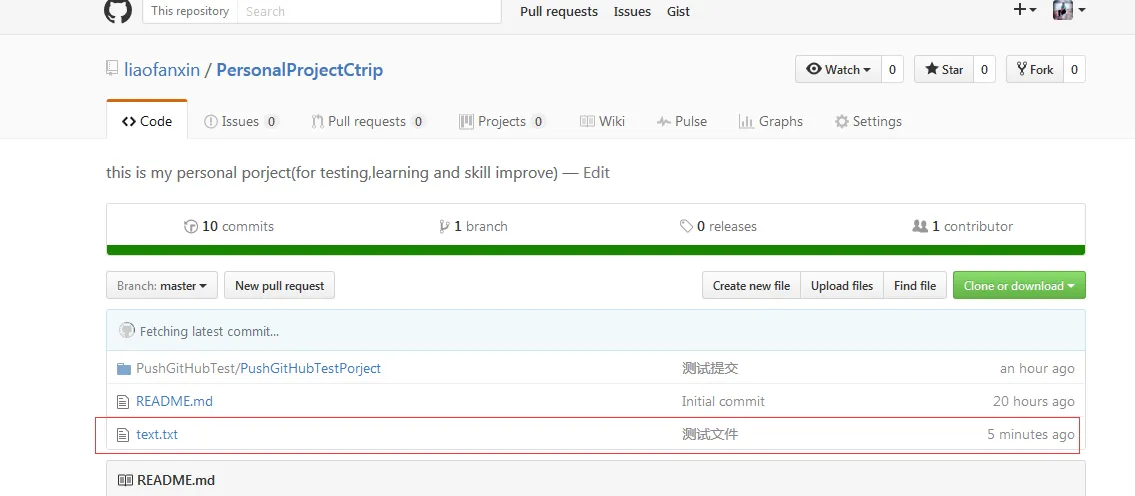This screenshot has height=496, width=1135.
Task: Click the commits history clock icon
Action: point(191,227)
